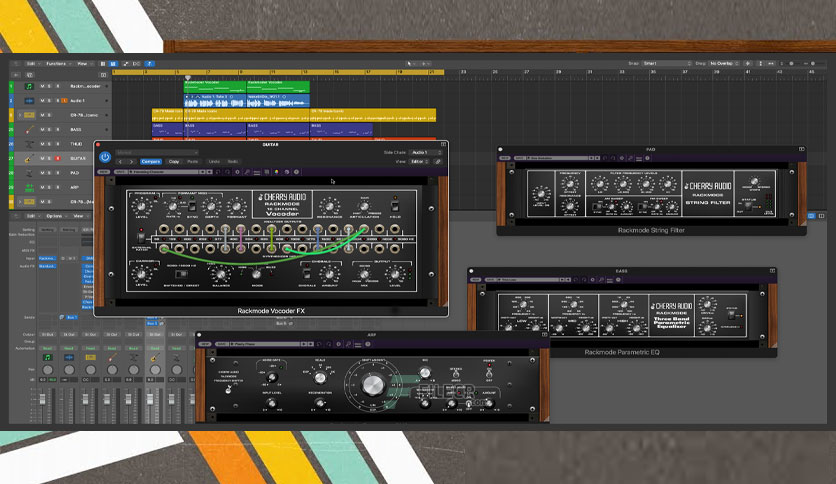Image resolution: width=836 pixels, height=484 pixels.
Task: Click the PAD track icon
Action: [29, 173]
